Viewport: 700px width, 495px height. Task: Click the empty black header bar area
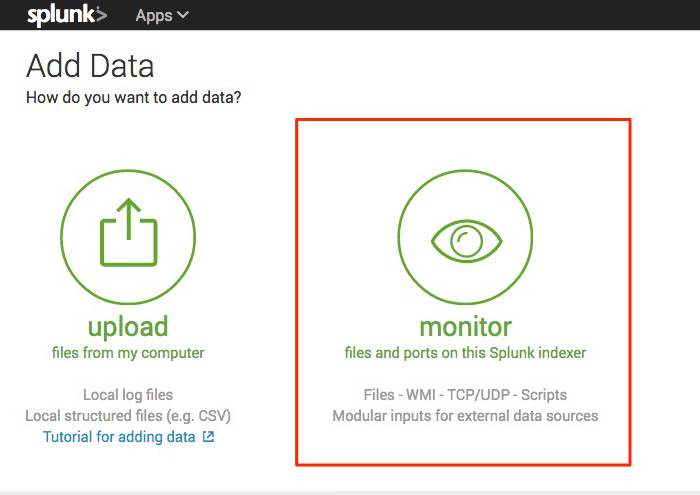450,15
